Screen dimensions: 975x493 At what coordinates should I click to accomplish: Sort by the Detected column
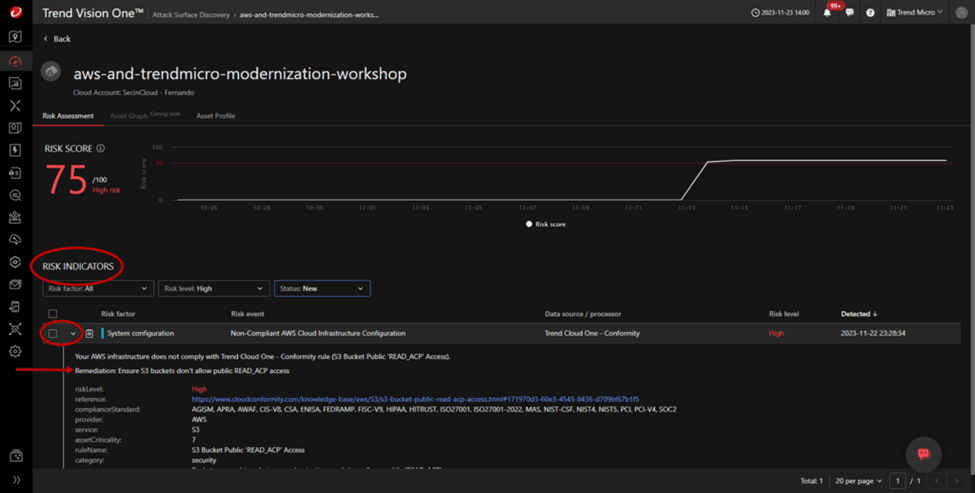[x=859, y=314]
